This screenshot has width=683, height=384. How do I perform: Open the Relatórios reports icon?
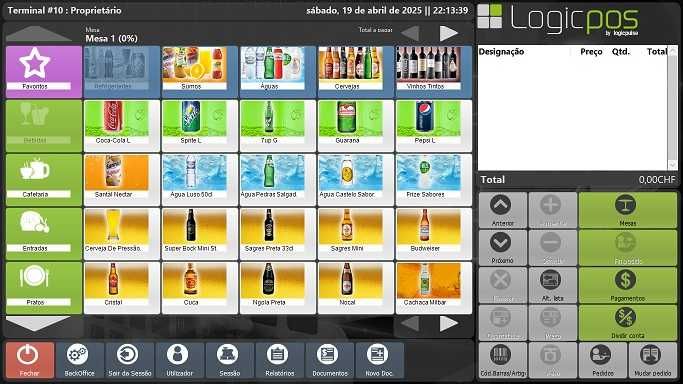coord(279,360)
